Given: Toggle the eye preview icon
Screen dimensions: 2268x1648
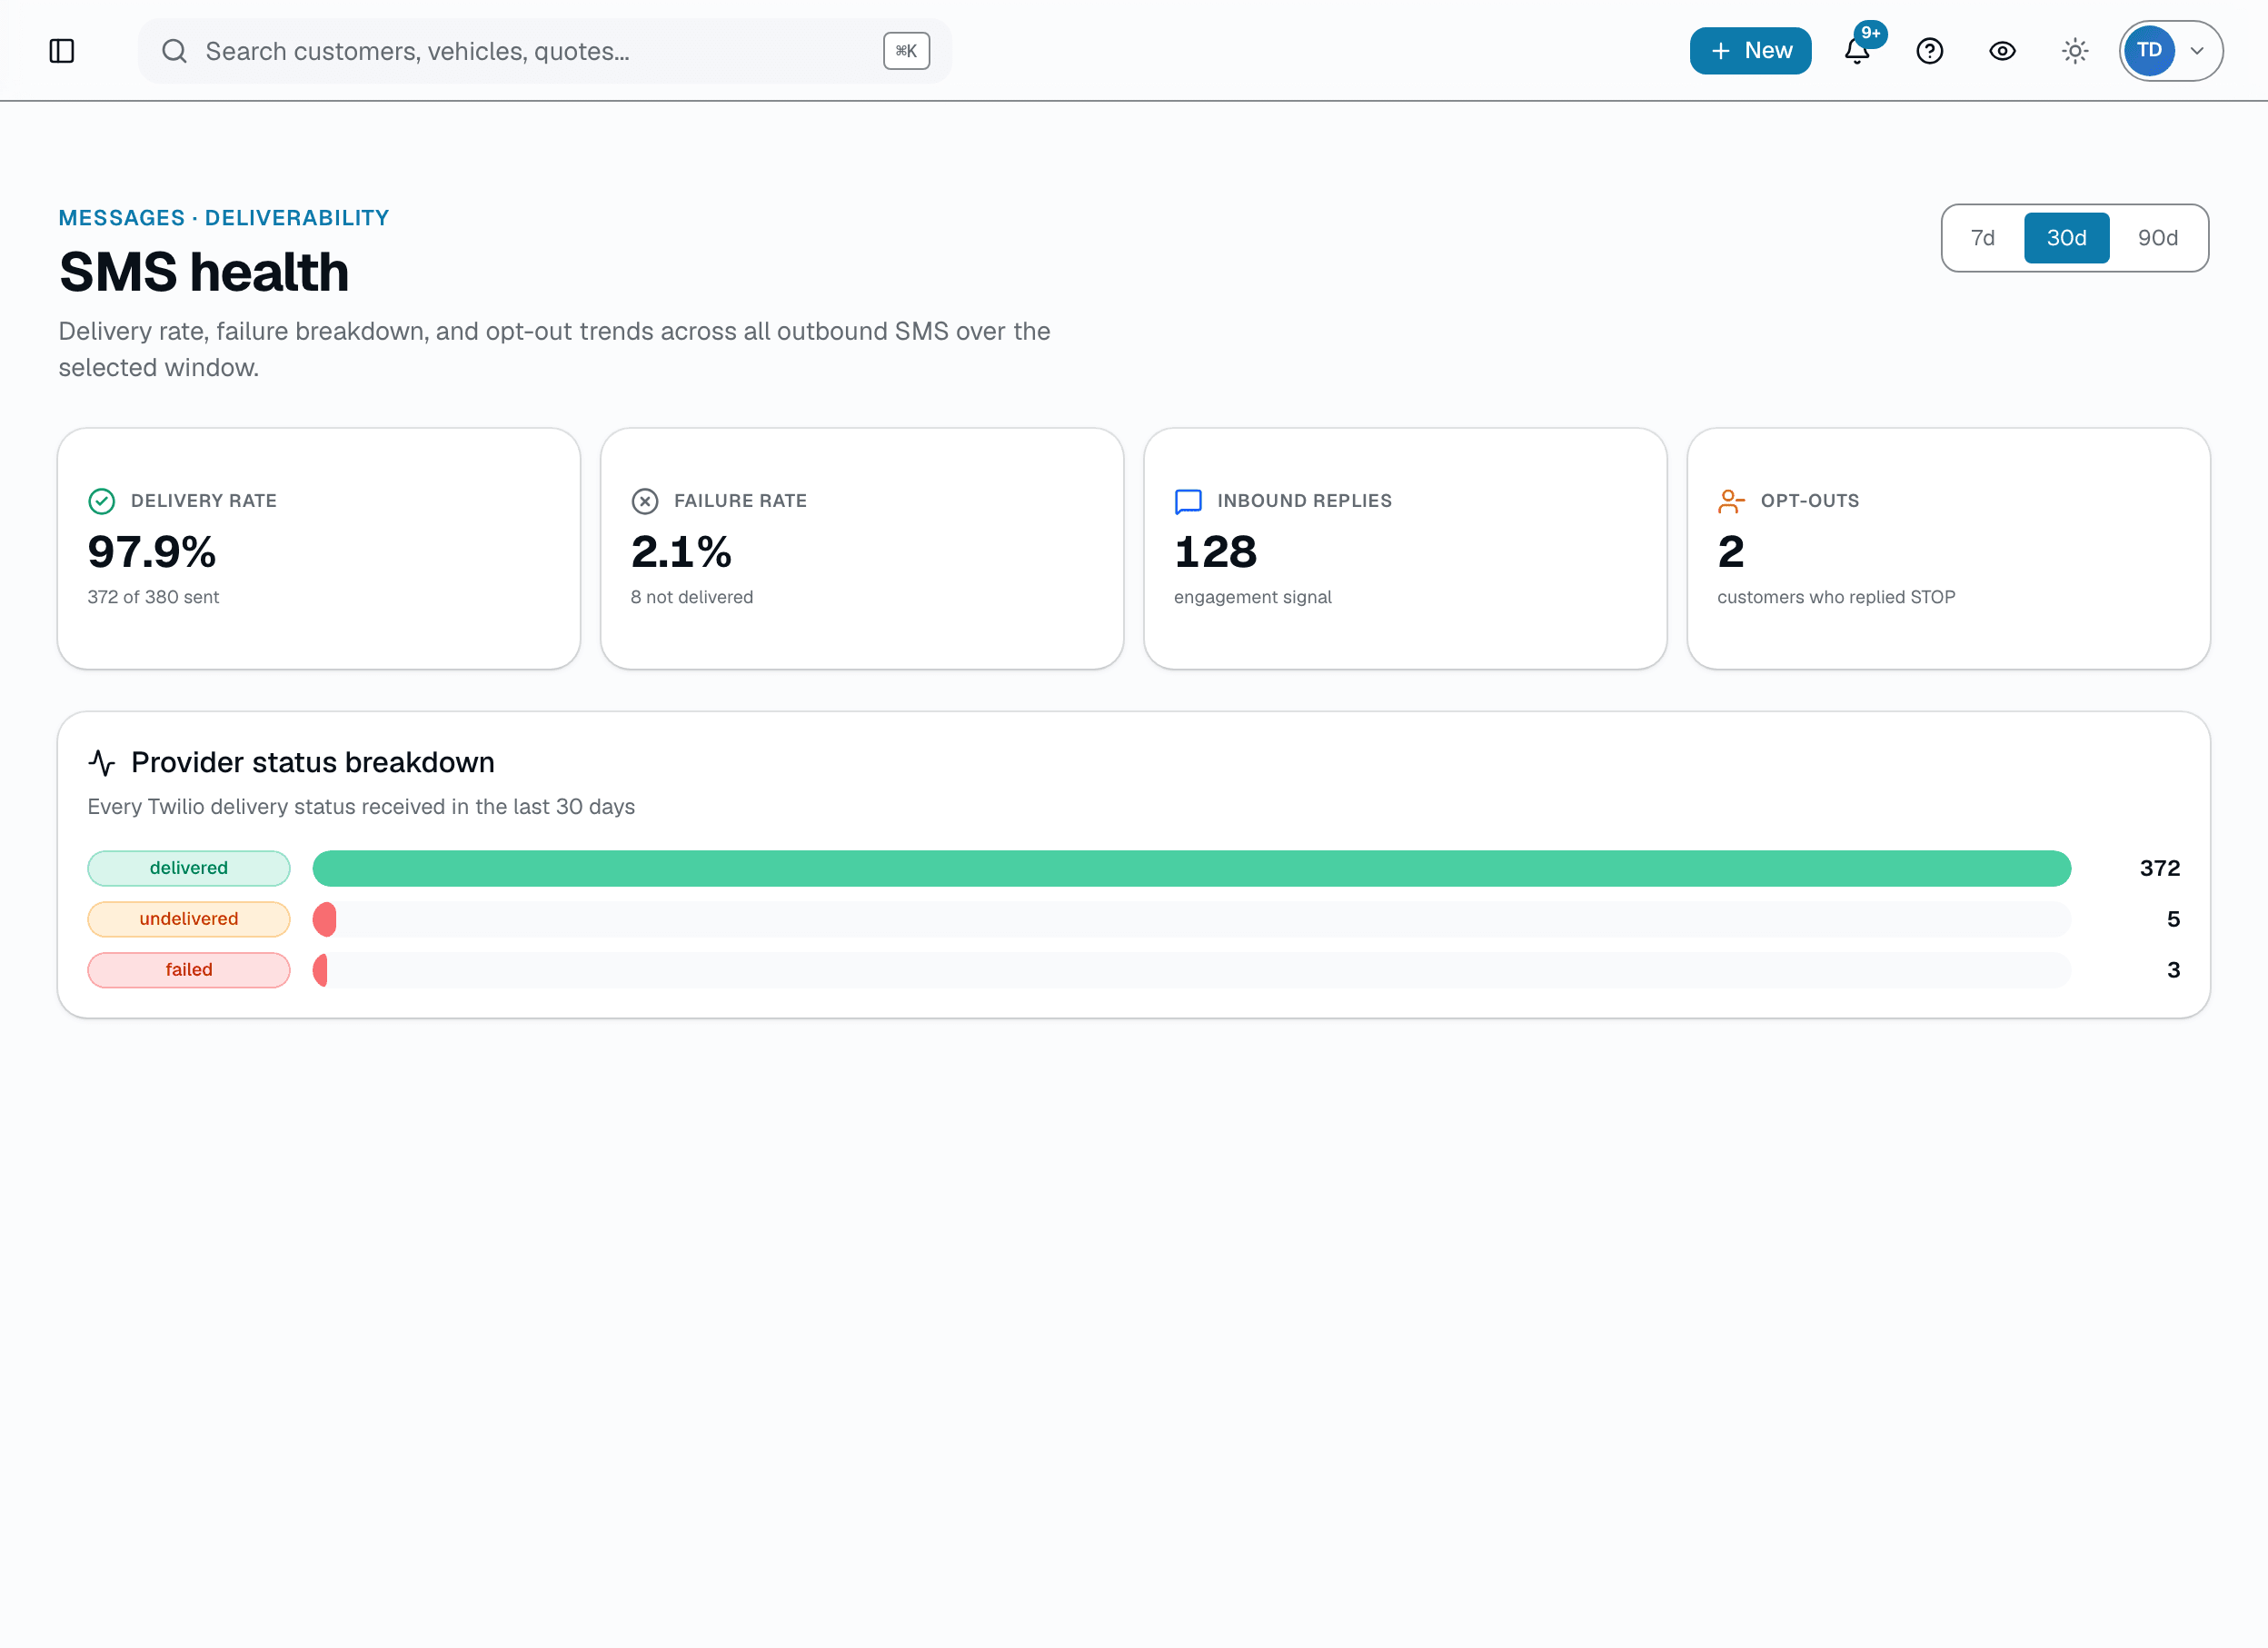Looking at the screenshot, I should 2002,51.
